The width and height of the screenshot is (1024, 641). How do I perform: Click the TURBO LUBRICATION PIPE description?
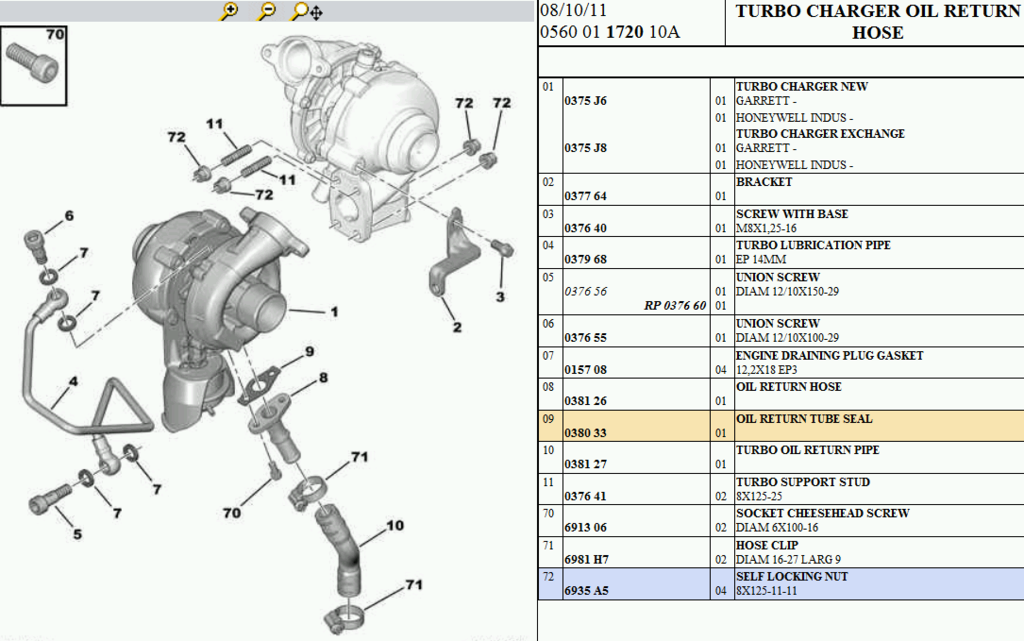pos(813,245)
